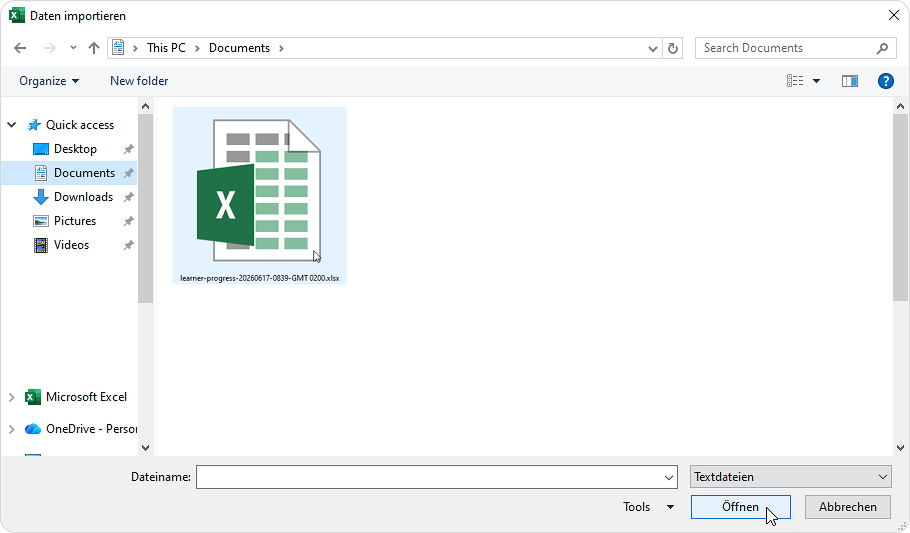Open the Help question mark
This screenshot has width=910, height=533.
[x=886, y=81]
